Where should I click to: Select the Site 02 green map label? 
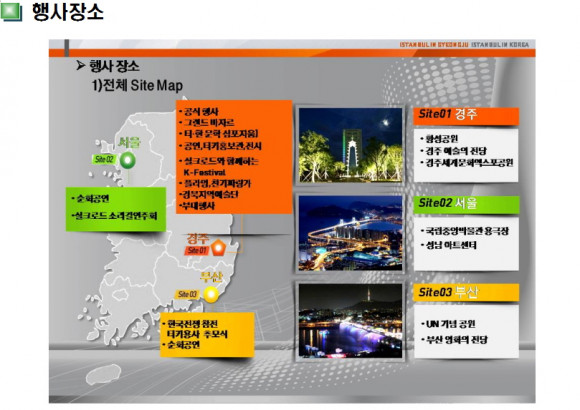point(104,159)
